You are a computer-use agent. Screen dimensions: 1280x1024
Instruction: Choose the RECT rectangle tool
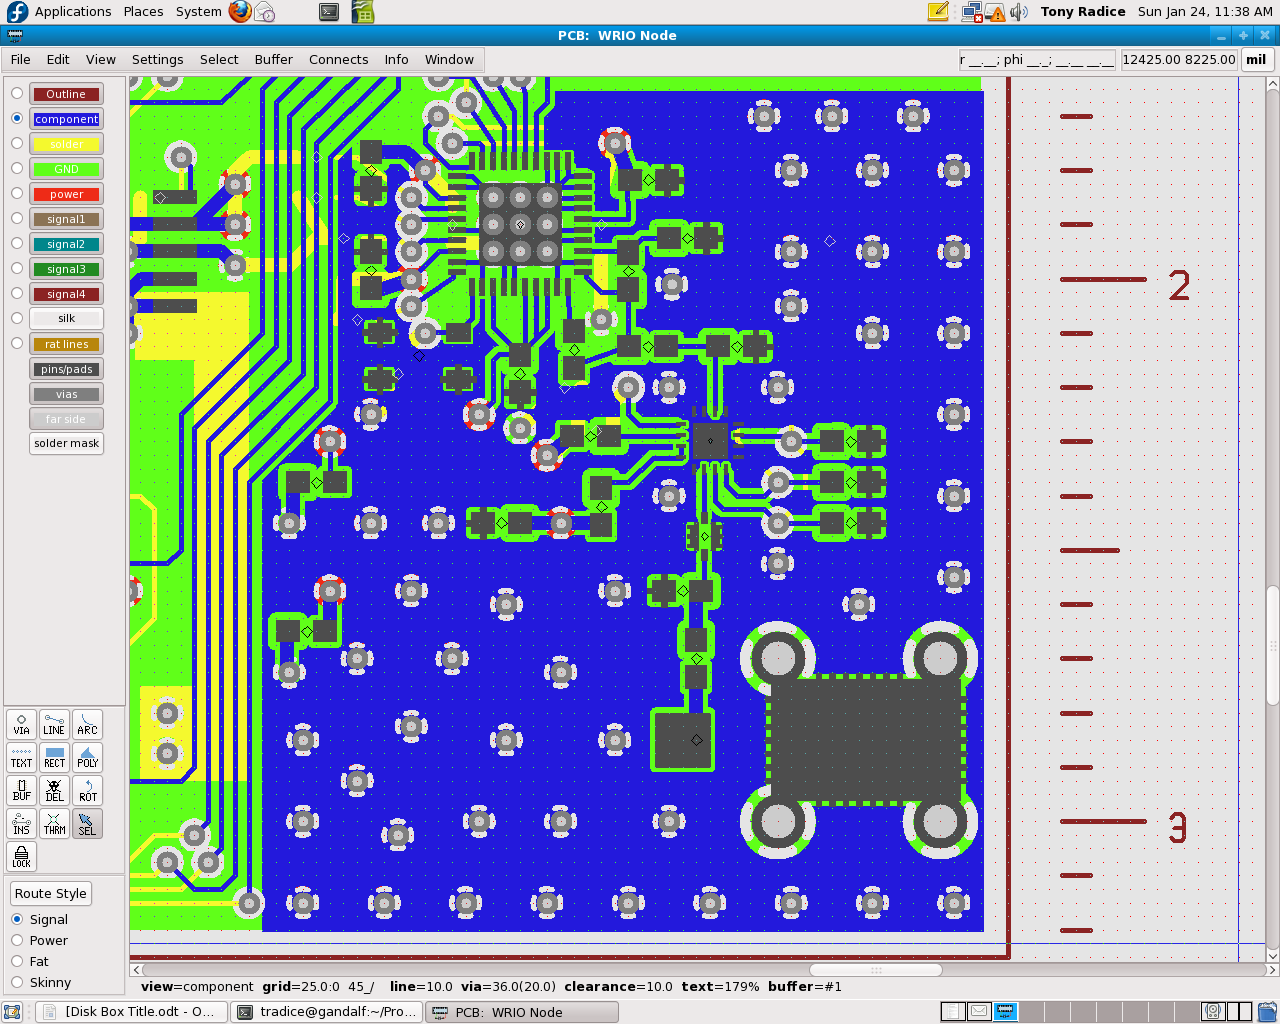tap(54, 757)
